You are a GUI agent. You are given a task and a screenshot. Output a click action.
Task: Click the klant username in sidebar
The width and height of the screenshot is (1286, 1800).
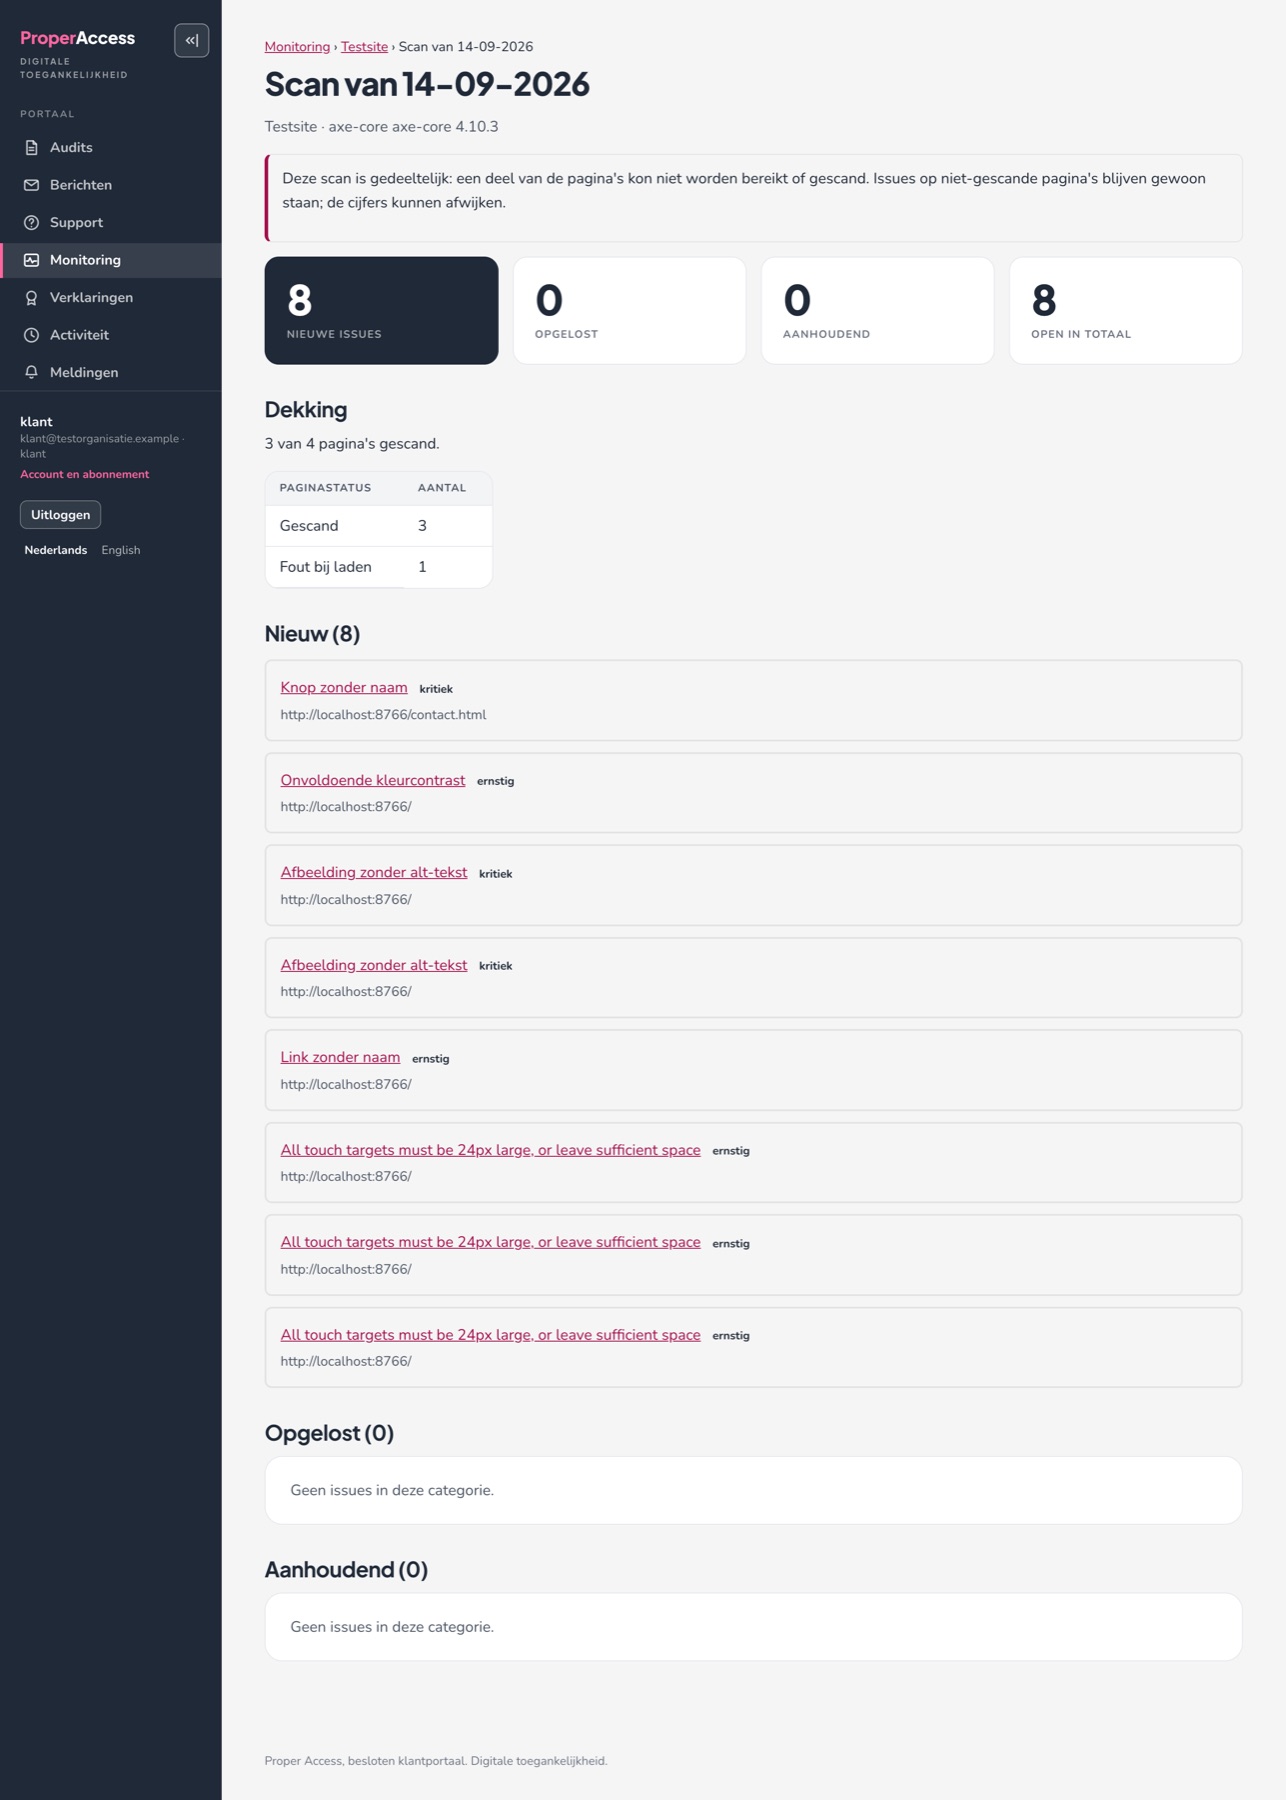(x=36, y=422)
